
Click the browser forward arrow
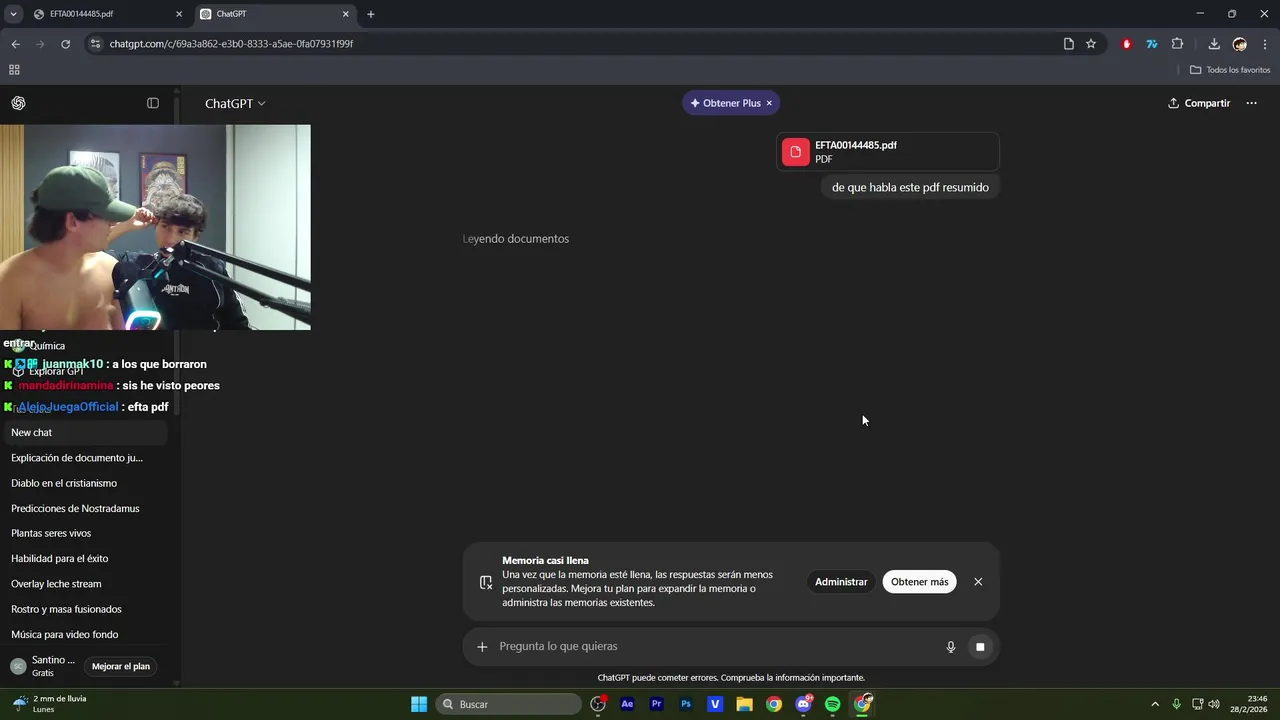[40, 44]
